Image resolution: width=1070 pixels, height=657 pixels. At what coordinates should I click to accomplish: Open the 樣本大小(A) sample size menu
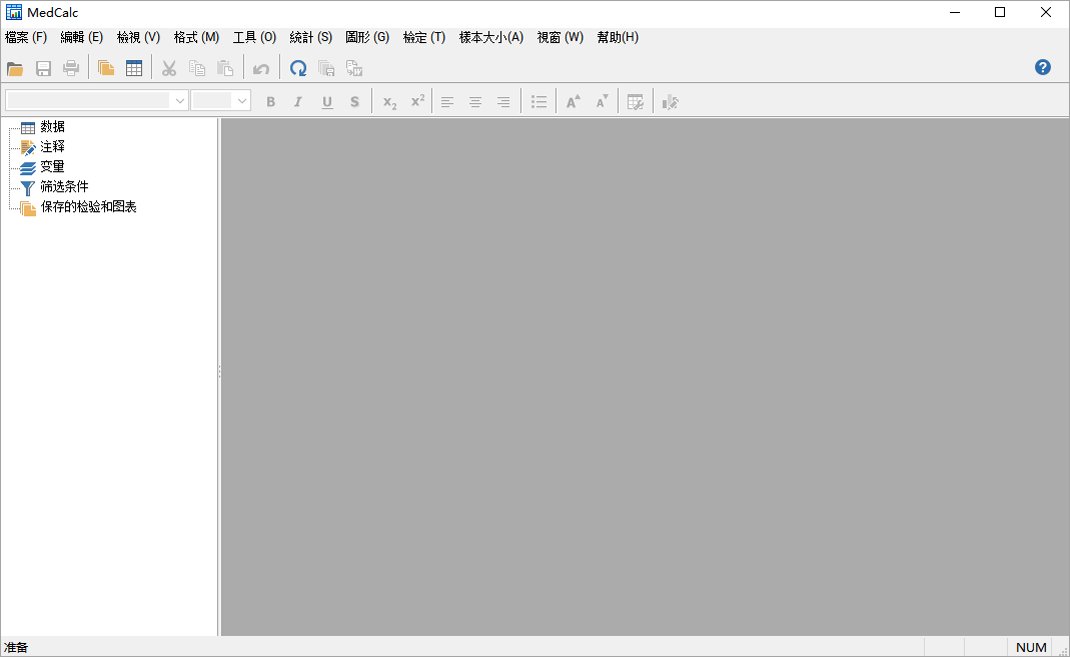point(491,38)
